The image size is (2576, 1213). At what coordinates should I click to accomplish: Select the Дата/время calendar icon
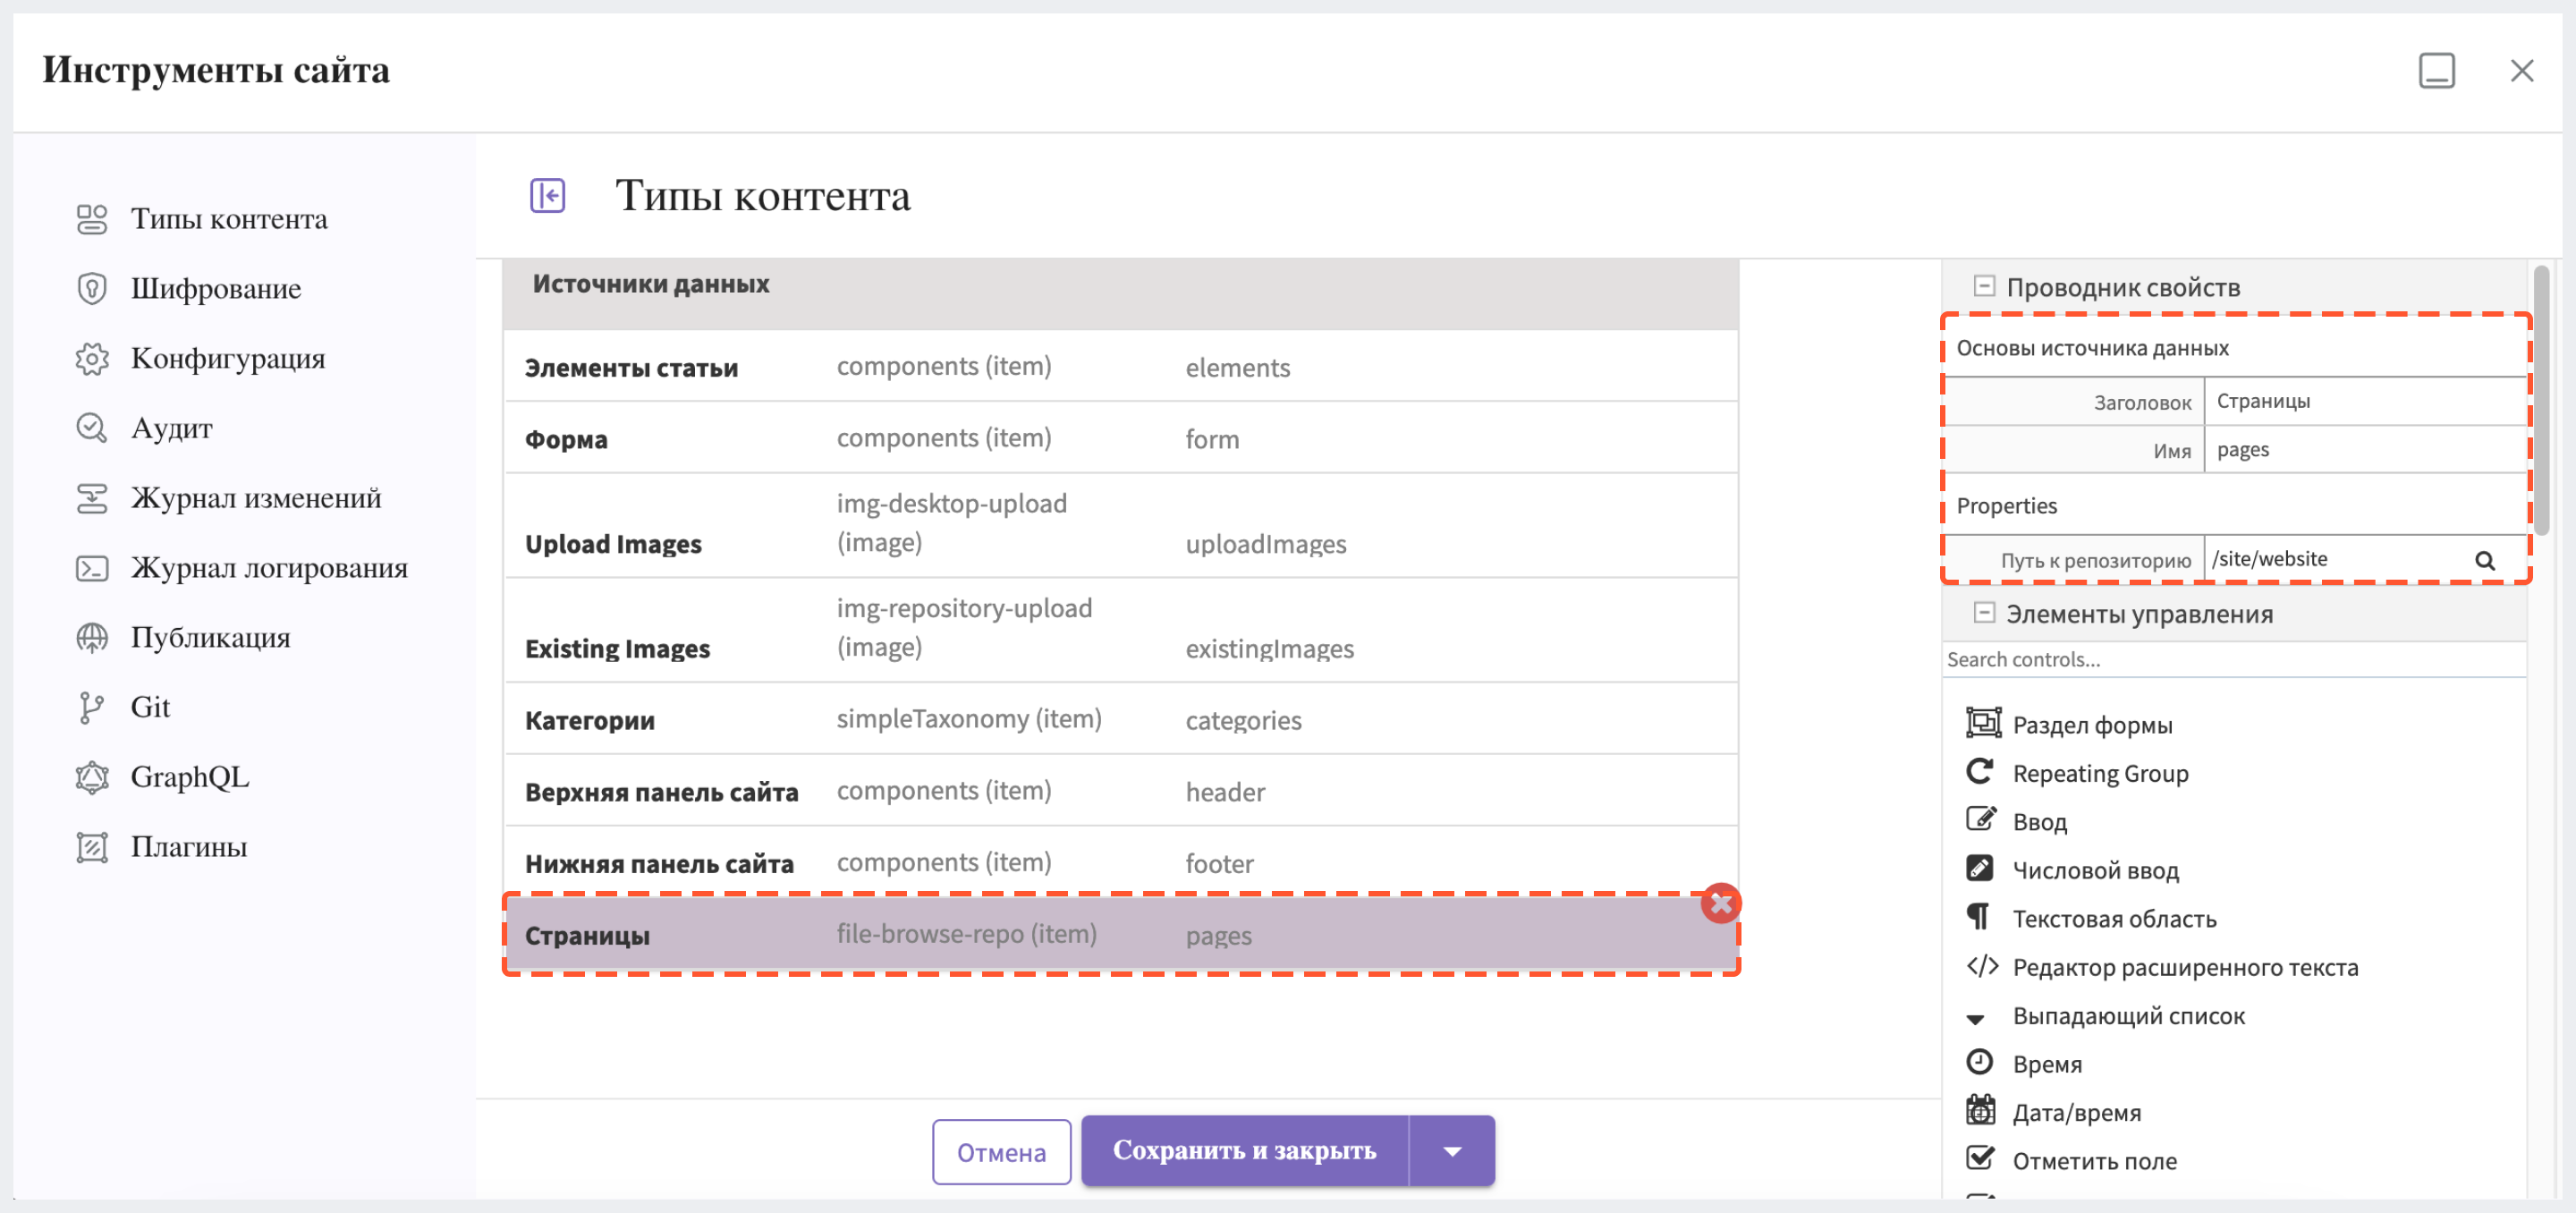(1980, 1110)
